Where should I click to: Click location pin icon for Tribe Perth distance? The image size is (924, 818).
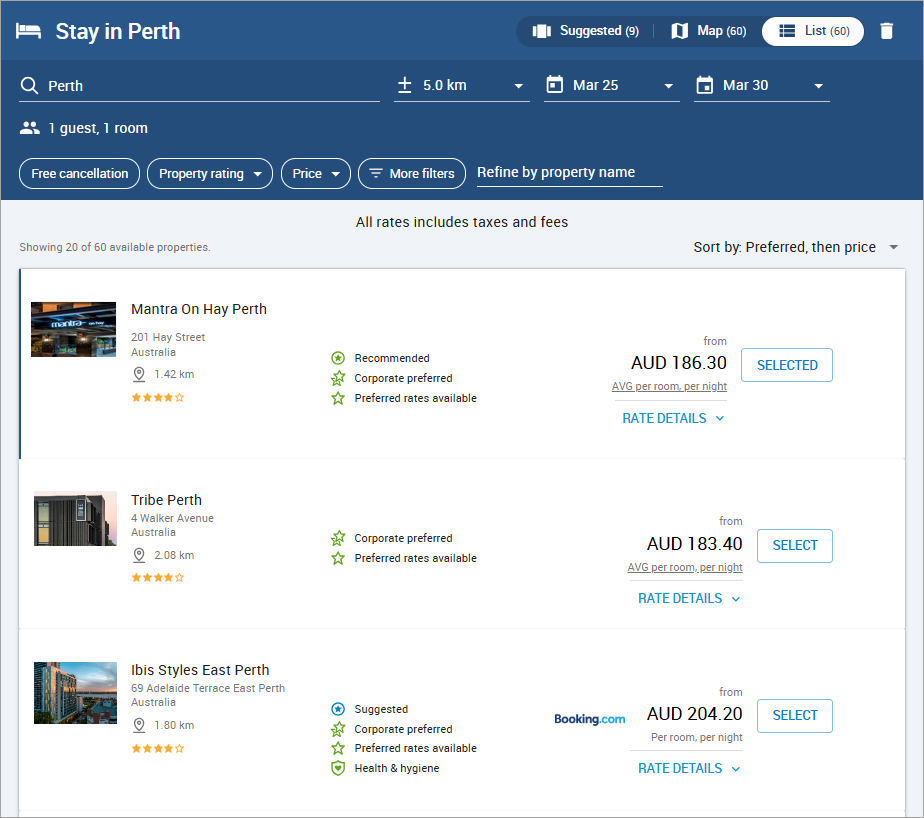pyautogui.click(x=139, y=555)
